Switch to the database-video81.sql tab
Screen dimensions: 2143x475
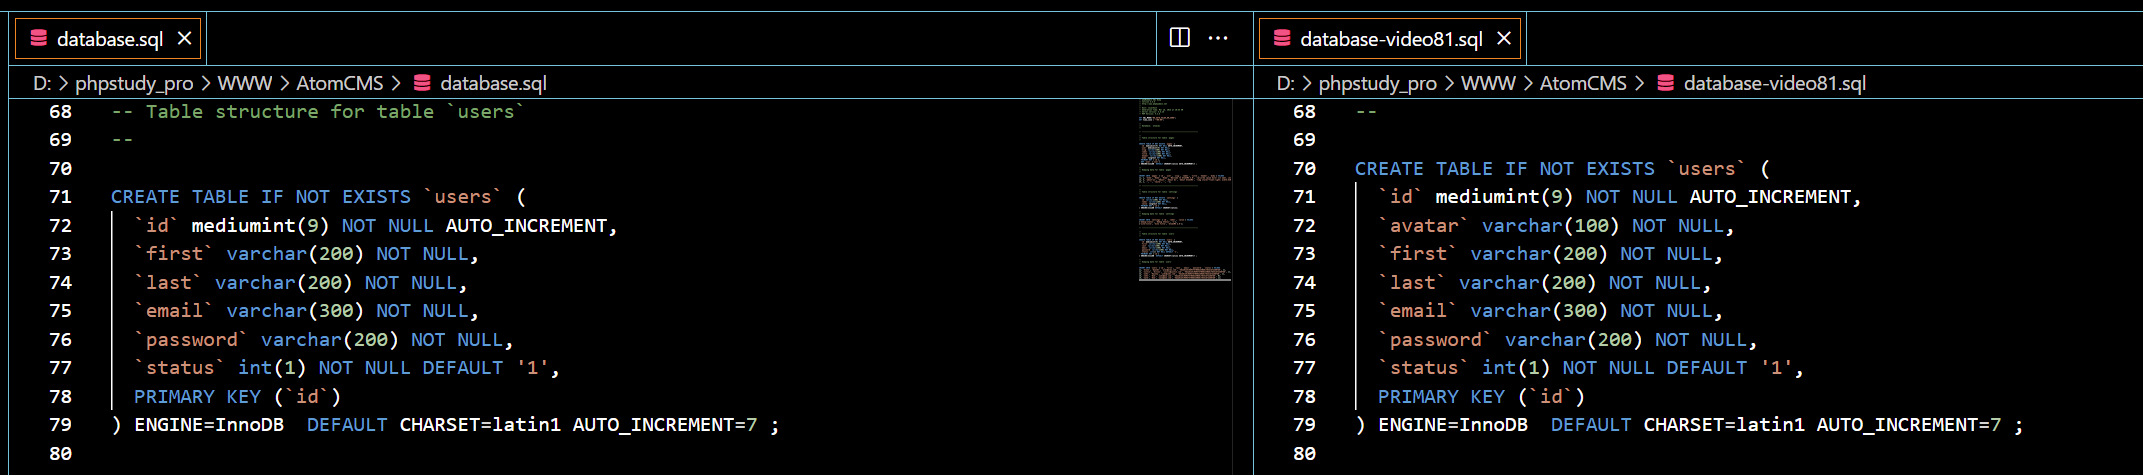1390,39
